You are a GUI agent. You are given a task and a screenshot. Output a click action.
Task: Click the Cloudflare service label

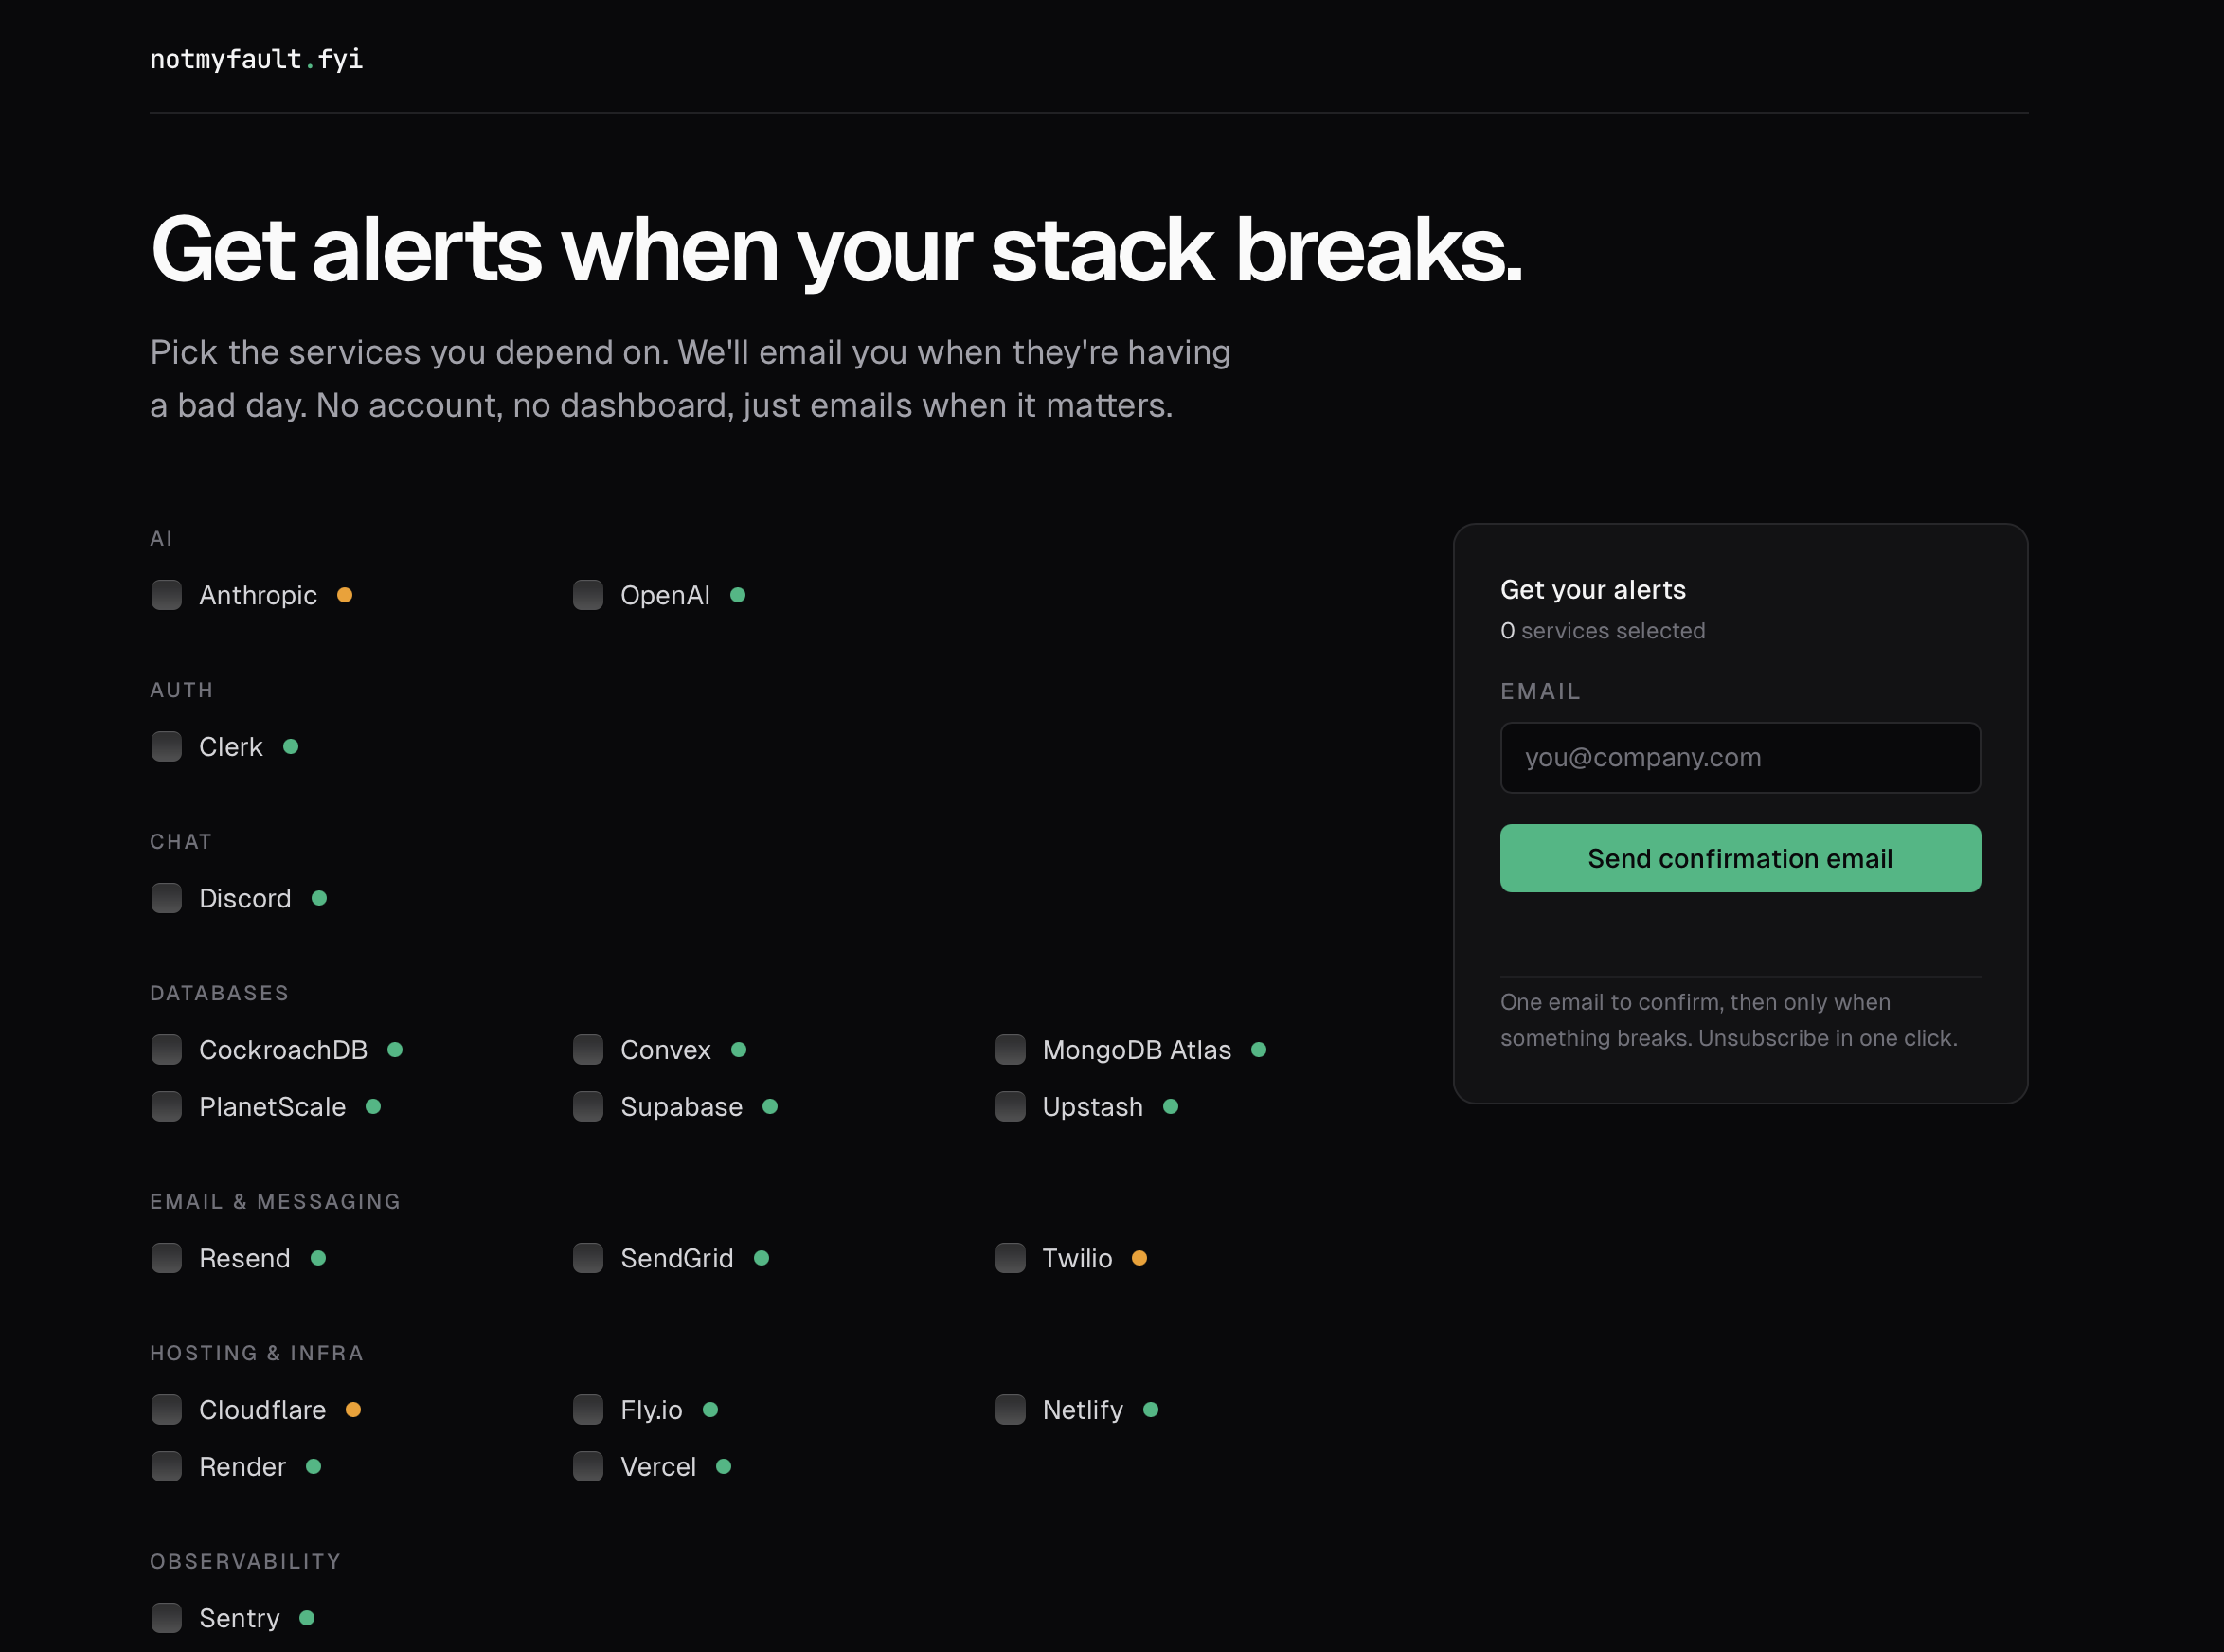(x=262, y=1410)
